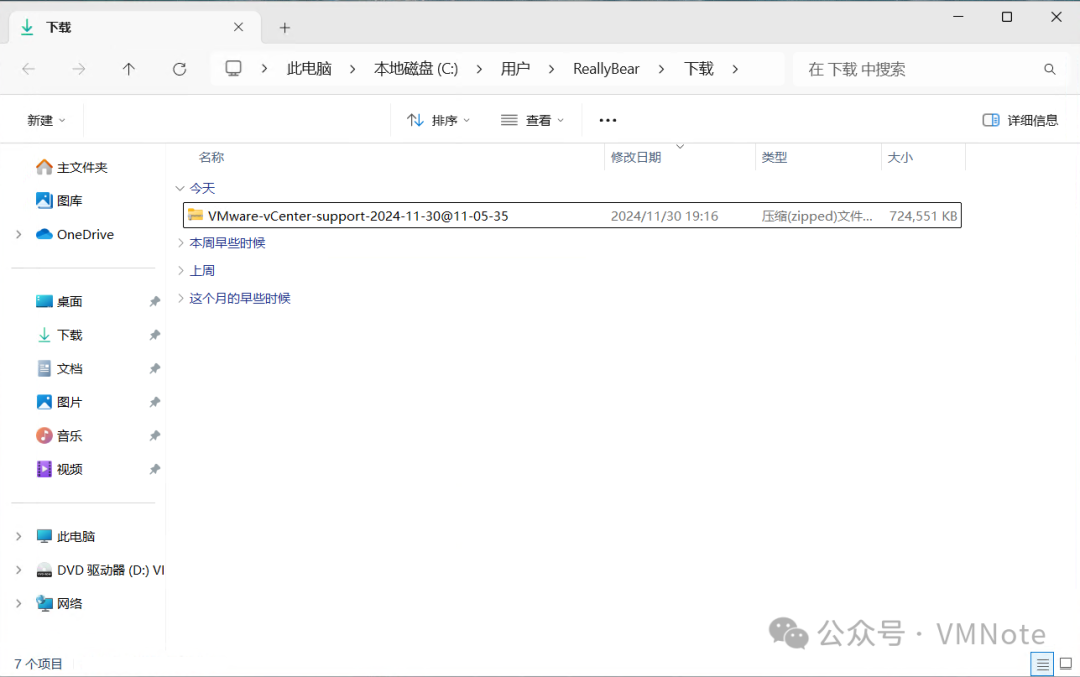Open 音乐 in quick access
Screen dimensions: 1080x677
tap(59, 436)
